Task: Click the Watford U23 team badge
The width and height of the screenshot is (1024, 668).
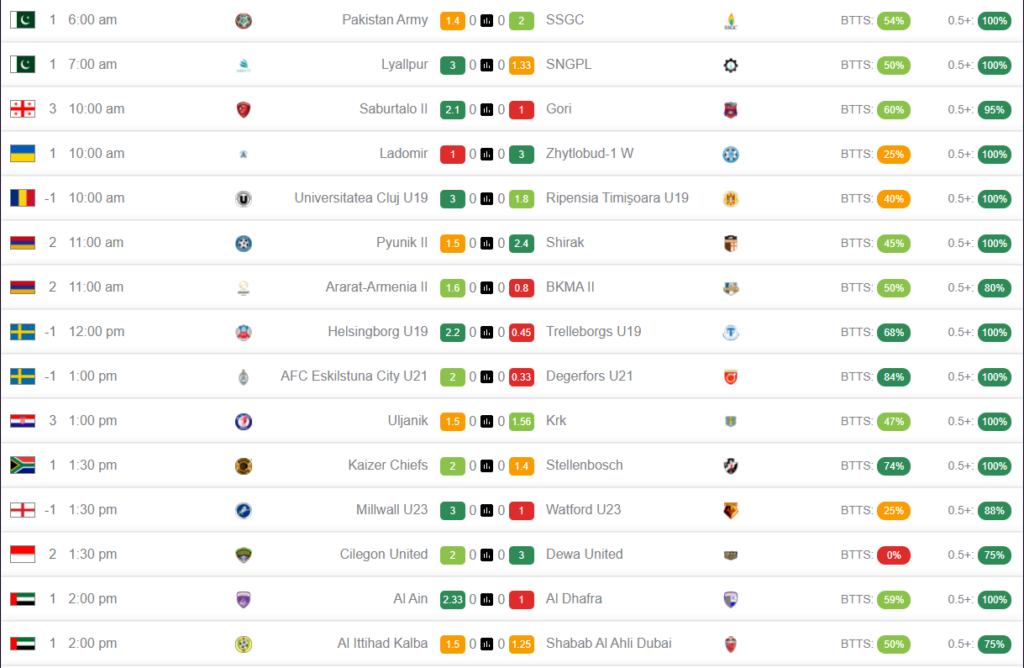Action: point(731,511)
